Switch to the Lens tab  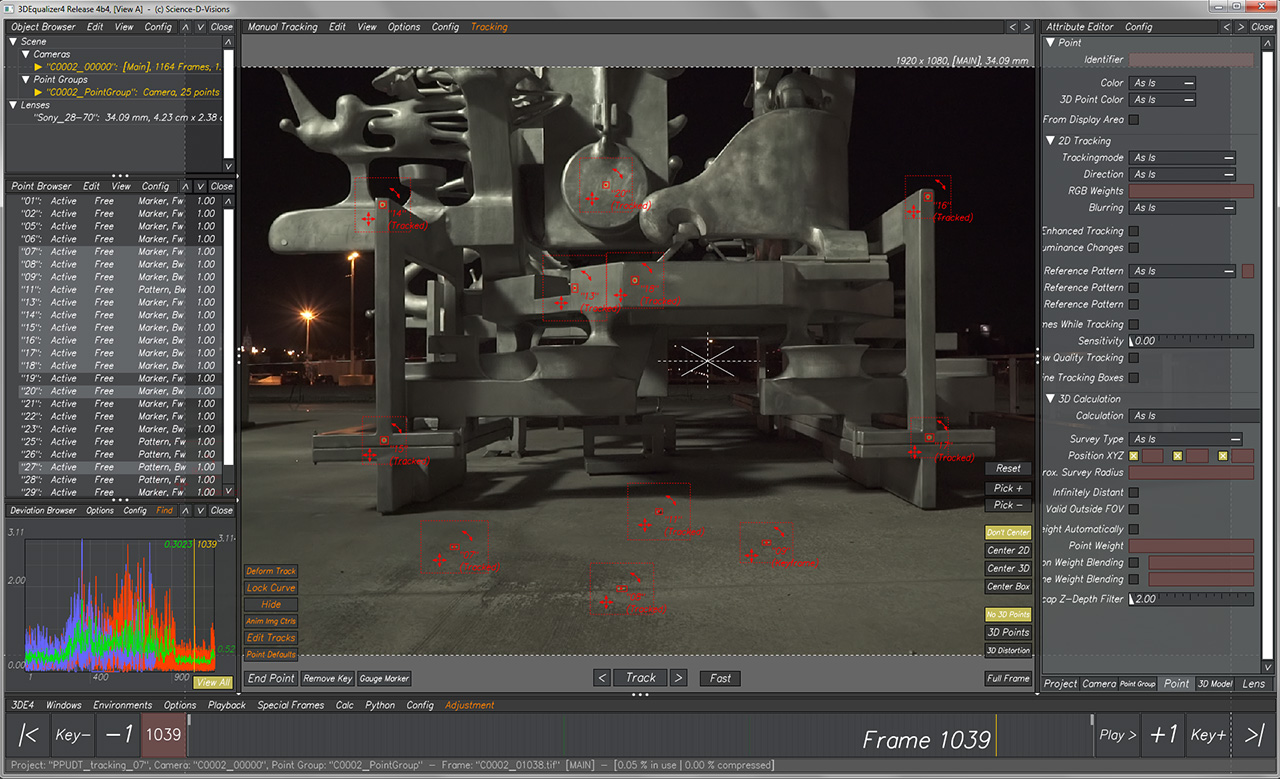click(x=1253, y=684)
